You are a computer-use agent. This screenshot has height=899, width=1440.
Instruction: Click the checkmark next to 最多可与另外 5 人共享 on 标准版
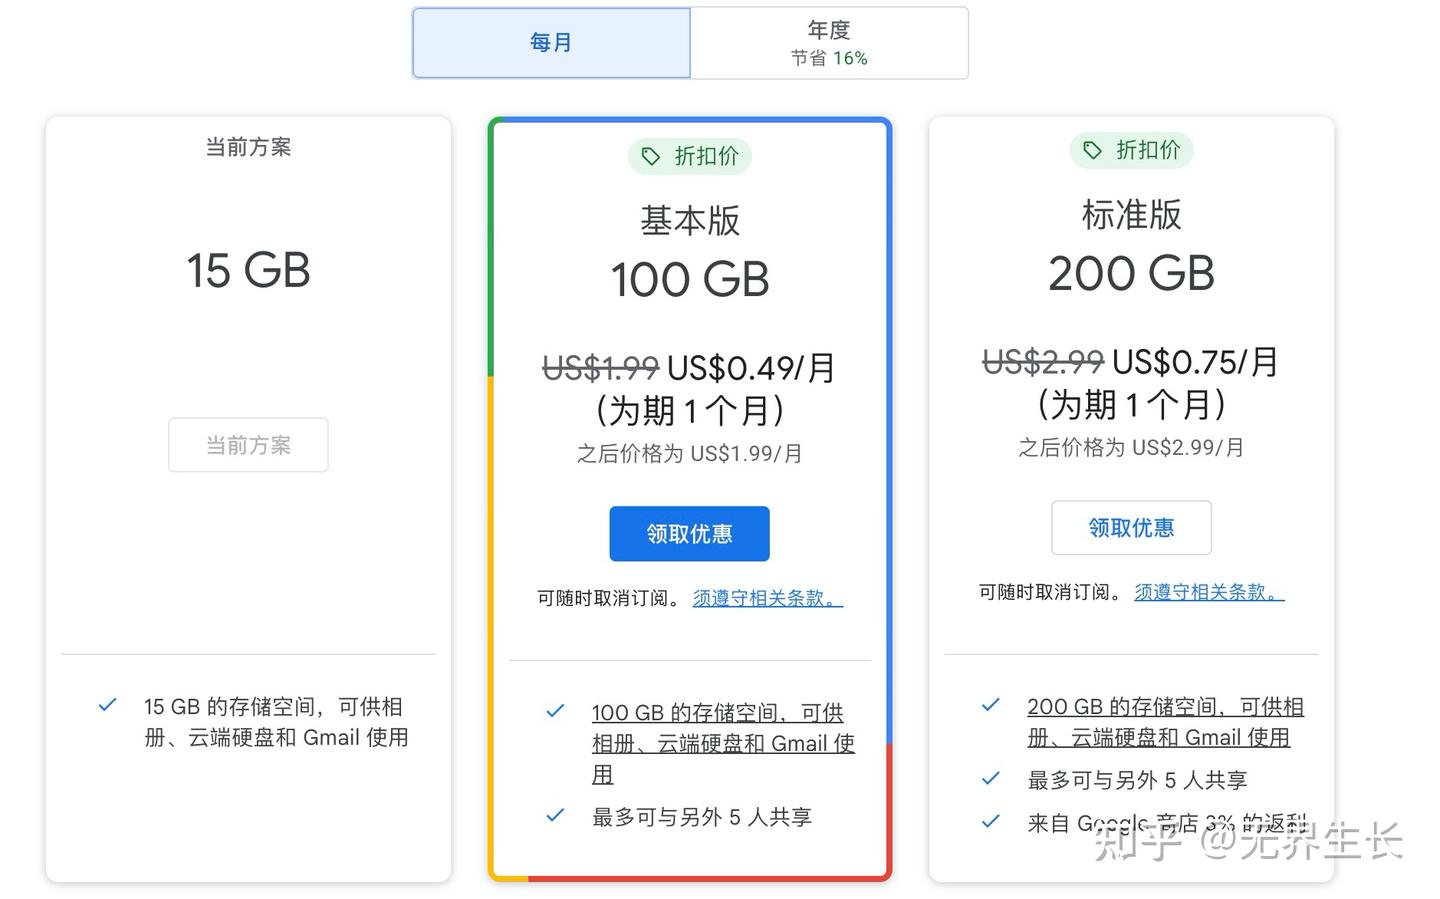tap(991, 779)
